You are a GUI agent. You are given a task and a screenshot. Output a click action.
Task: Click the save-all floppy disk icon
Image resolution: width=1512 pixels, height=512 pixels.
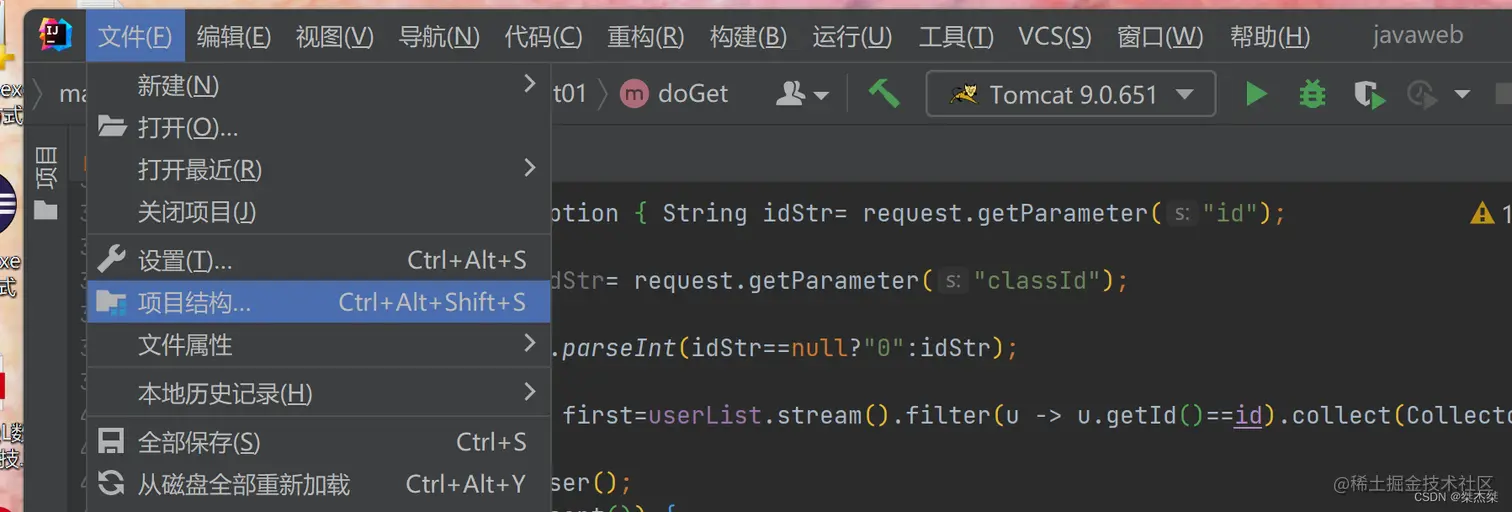[111, 442]
